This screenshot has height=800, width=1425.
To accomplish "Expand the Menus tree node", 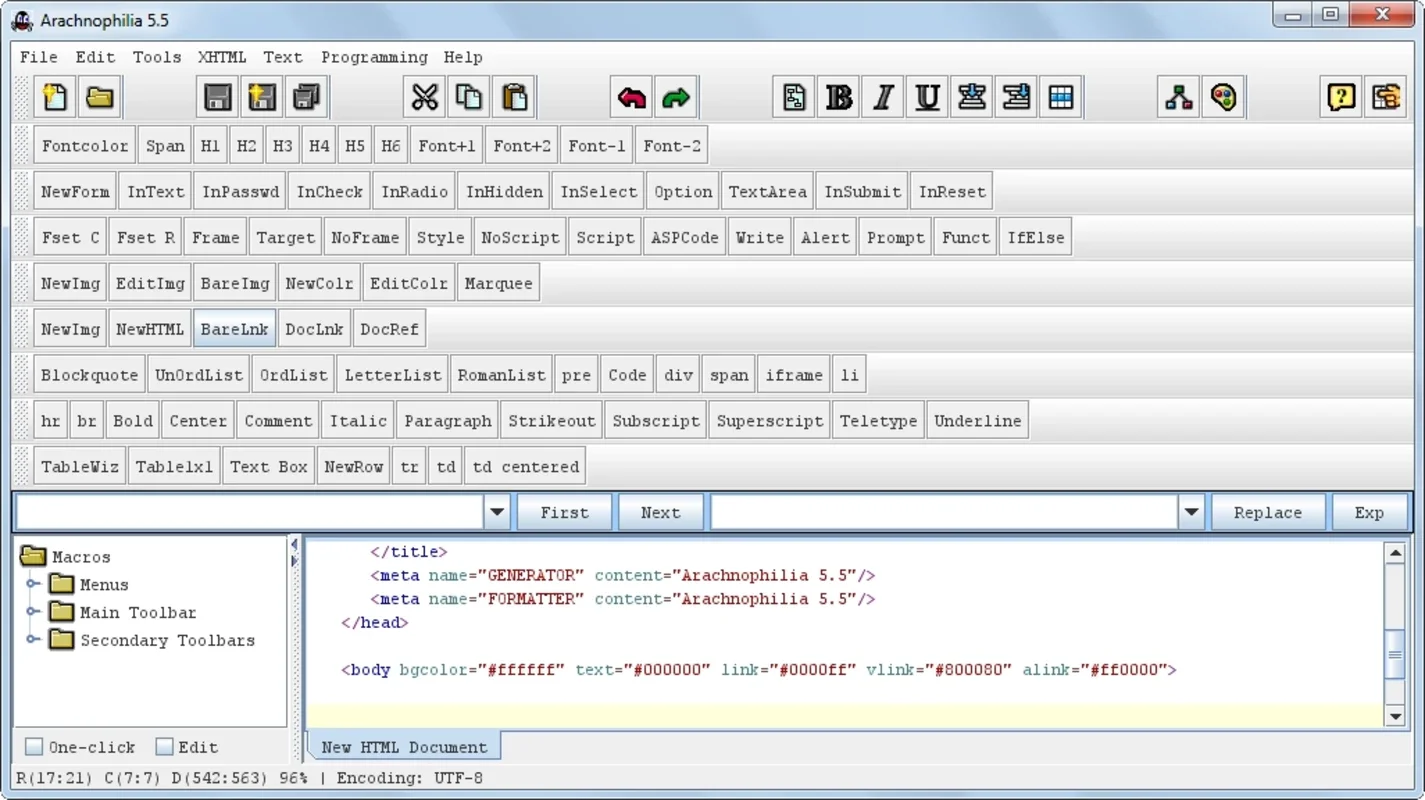I will (x=33, y=584).
